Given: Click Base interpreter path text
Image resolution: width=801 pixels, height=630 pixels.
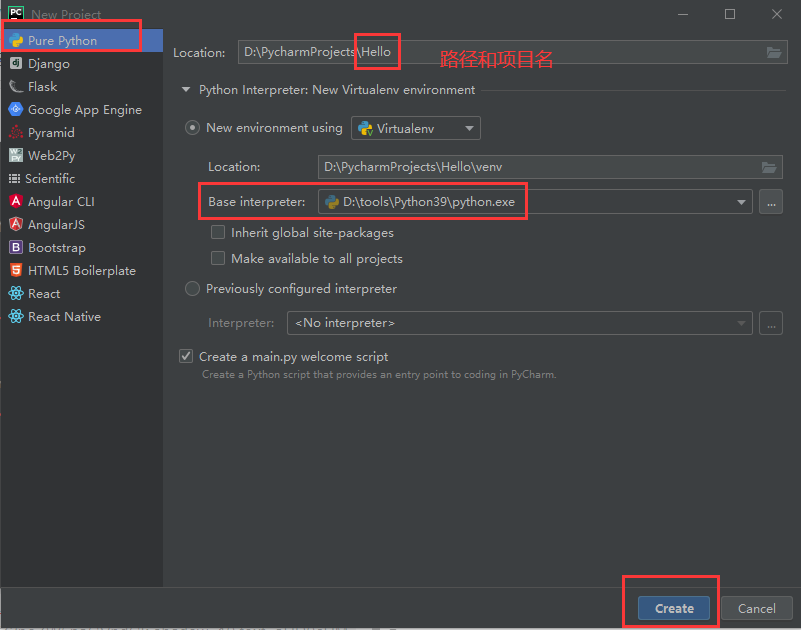Looking at the screenshot, I should 429,202.
